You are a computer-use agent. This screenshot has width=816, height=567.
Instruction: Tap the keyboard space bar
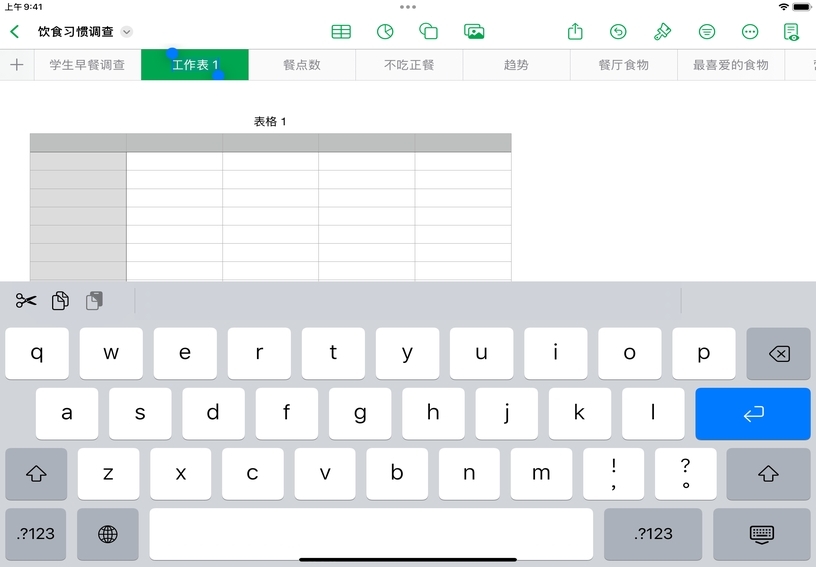(x=371, y=534)
